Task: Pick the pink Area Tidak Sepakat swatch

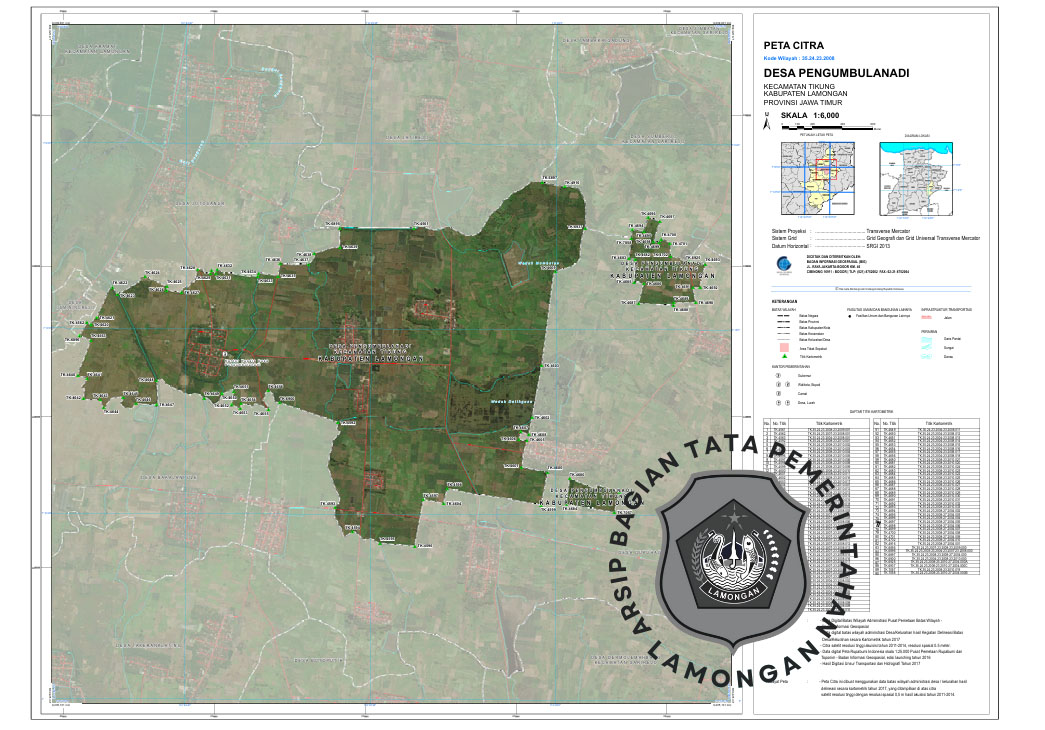Action: 785,346
